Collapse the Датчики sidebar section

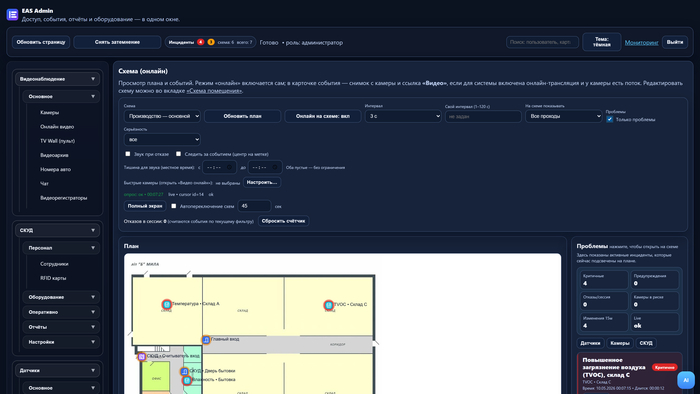tap(58, 370)
